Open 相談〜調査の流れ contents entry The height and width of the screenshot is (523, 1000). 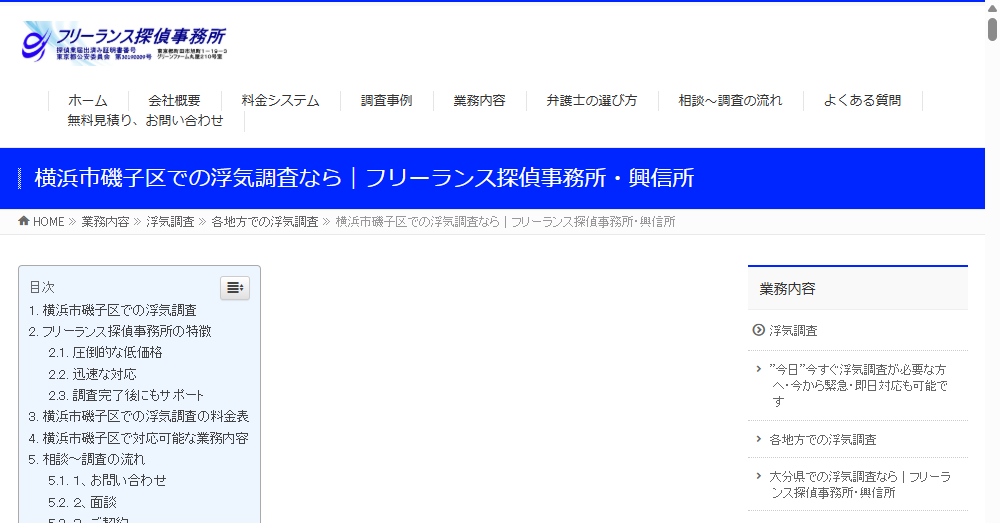point(93,459)
